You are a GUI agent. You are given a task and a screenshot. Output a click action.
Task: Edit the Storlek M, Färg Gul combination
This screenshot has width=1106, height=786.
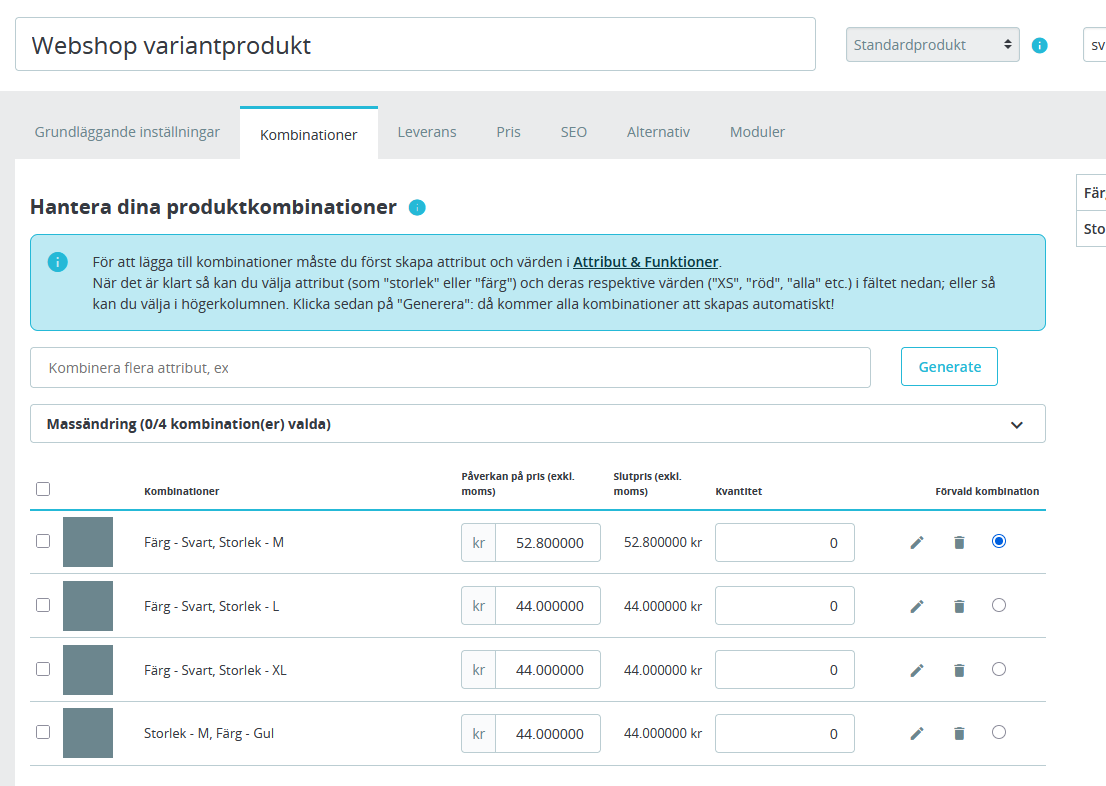click(x=917, y=734)
